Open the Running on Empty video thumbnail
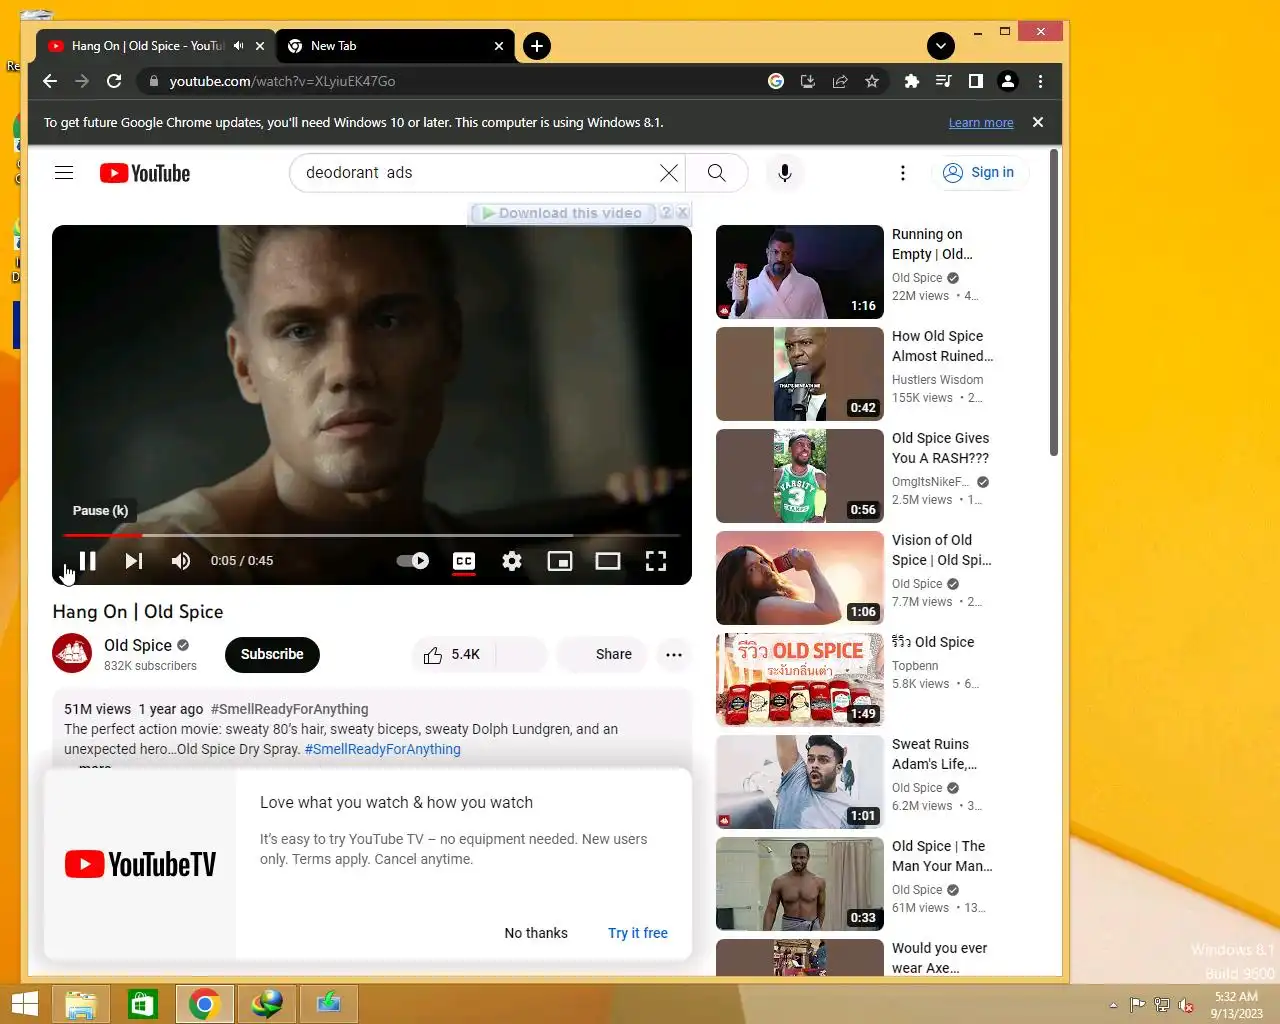The width and height of the screenshot is (1280, 1024). click(x=800, y=272)
